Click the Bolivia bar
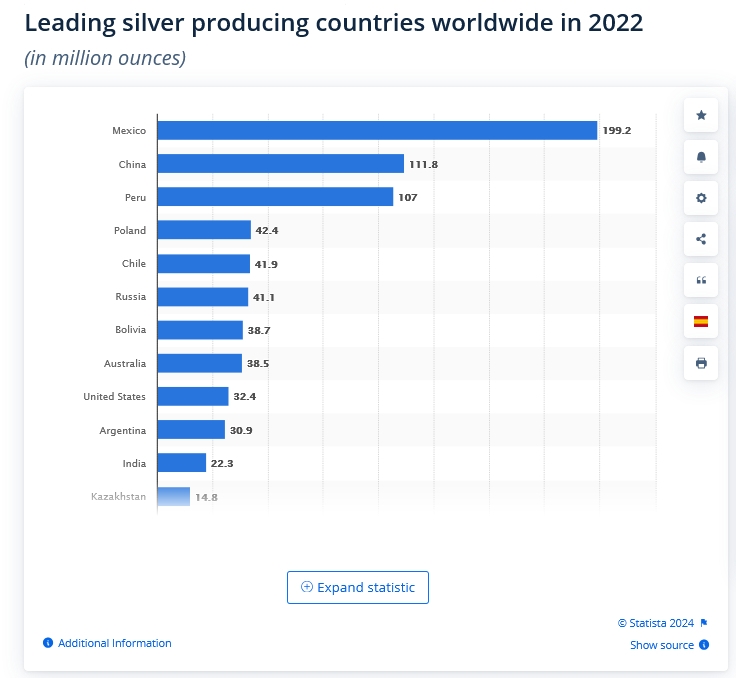Screen dimensions: 736x678 (x=200, y=330)
